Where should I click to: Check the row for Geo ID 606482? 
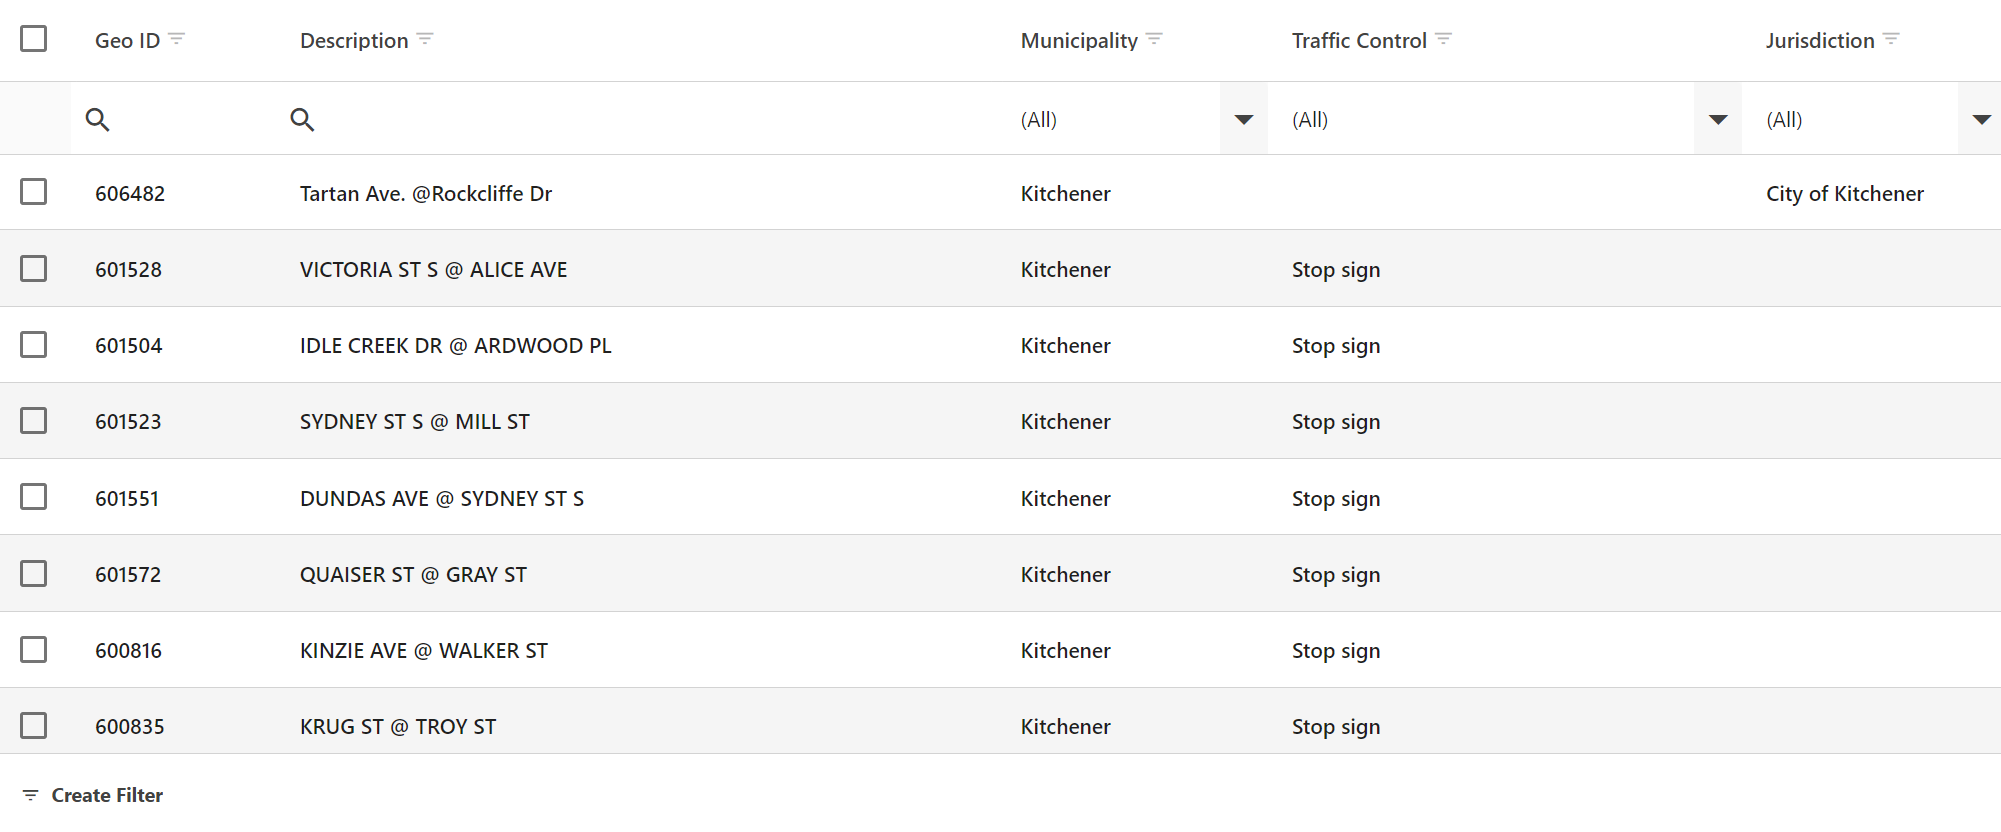[34, 192]
